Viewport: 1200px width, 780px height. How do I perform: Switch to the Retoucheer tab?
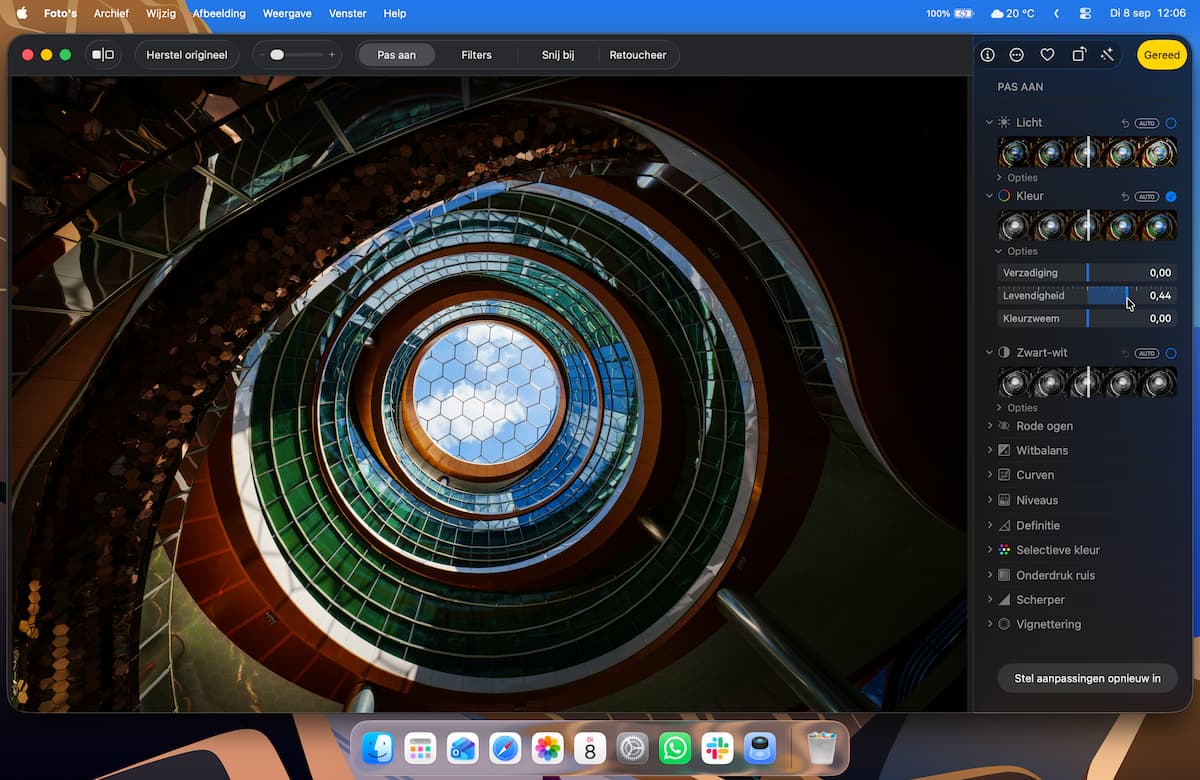(x=638, y=55)
